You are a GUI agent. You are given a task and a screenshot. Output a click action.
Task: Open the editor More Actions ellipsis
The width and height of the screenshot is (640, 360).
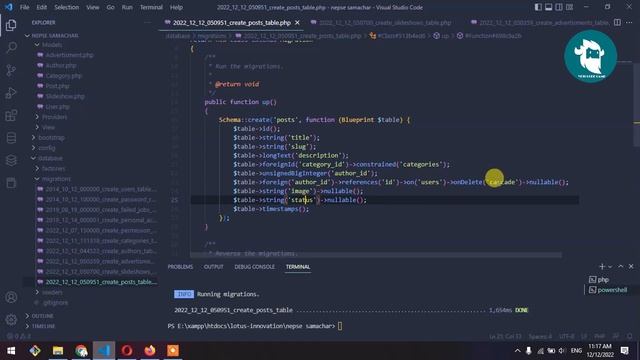coord(629,22)
